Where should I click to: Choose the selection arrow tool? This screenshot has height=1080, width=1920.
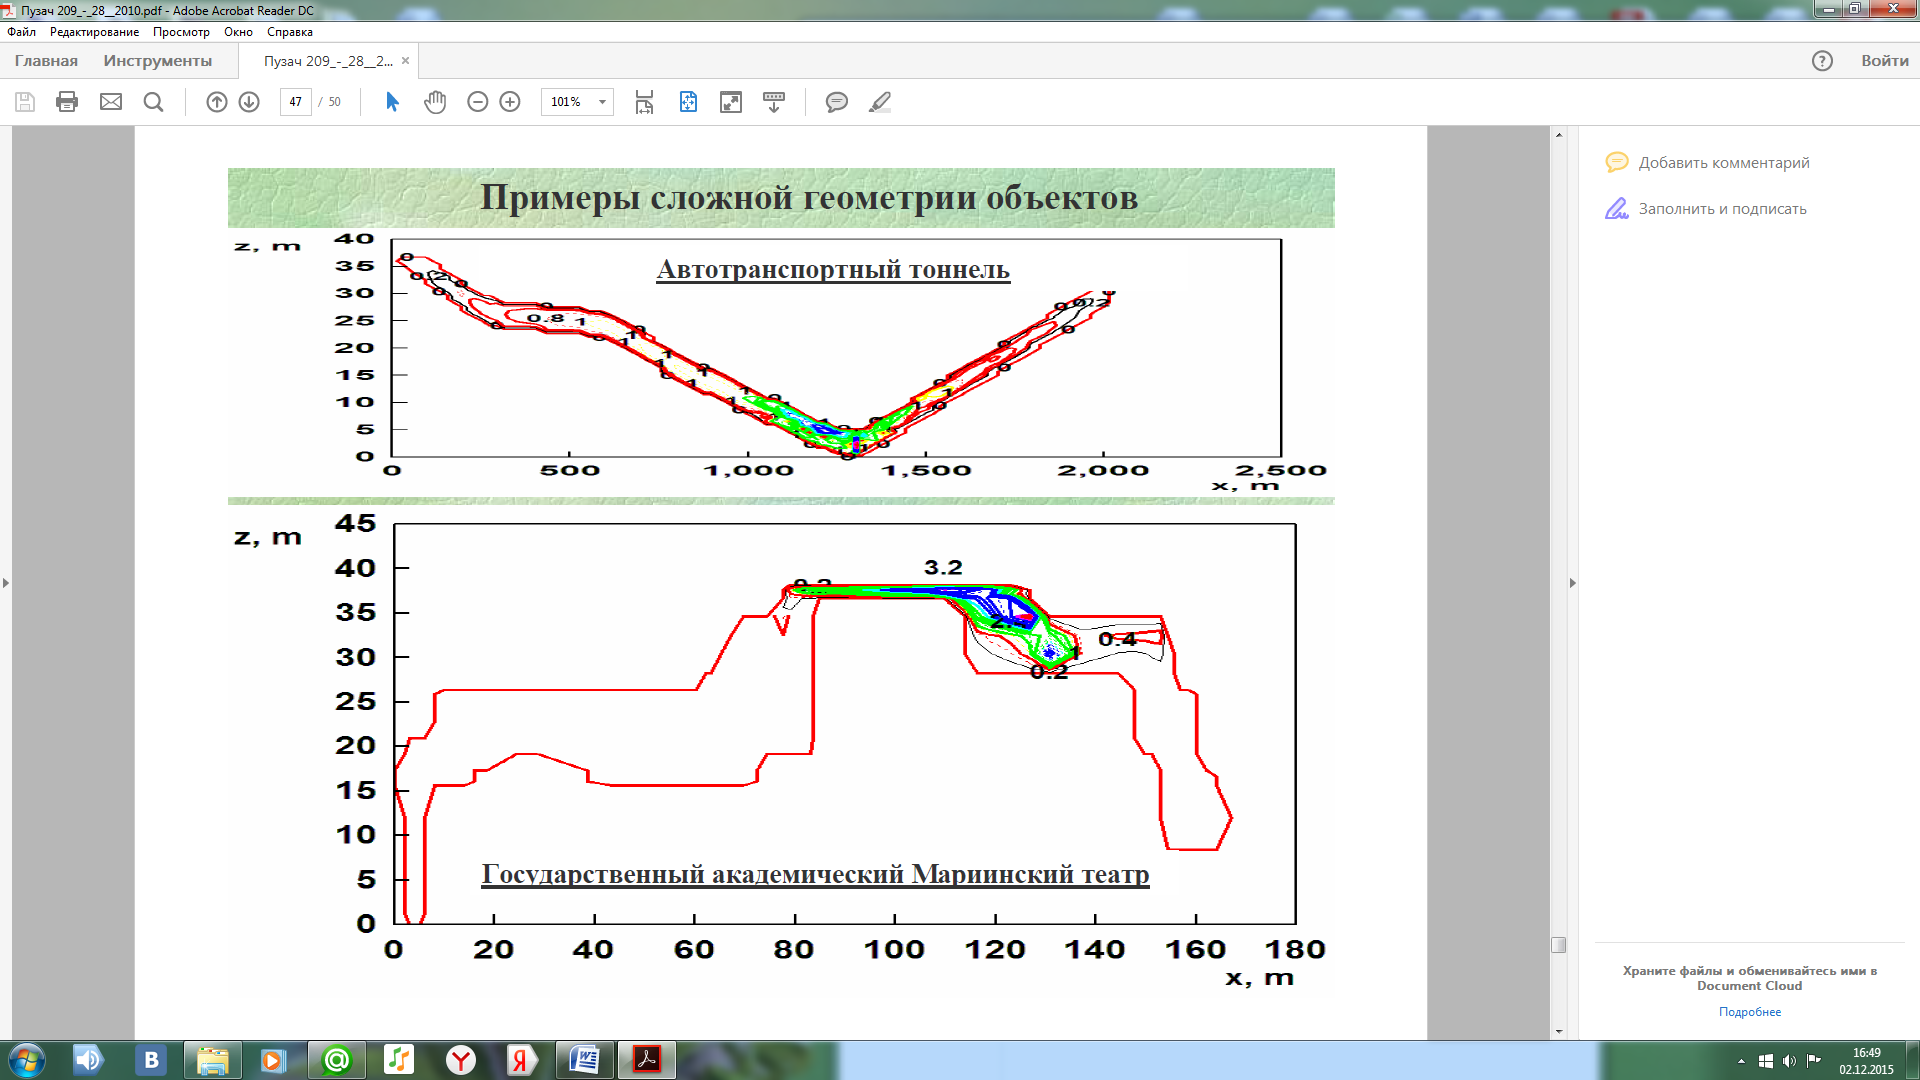coord(392,102)
